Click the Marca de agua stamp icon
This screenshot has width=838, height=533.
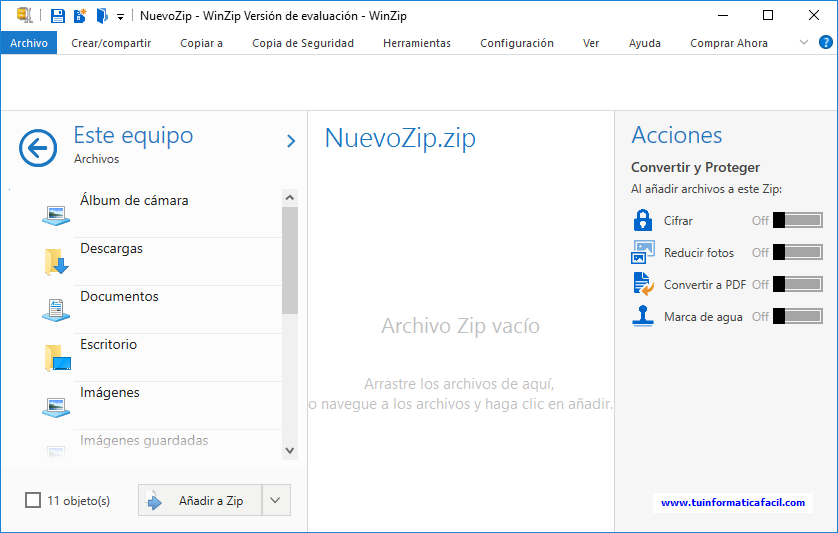(x=643, y=316)
